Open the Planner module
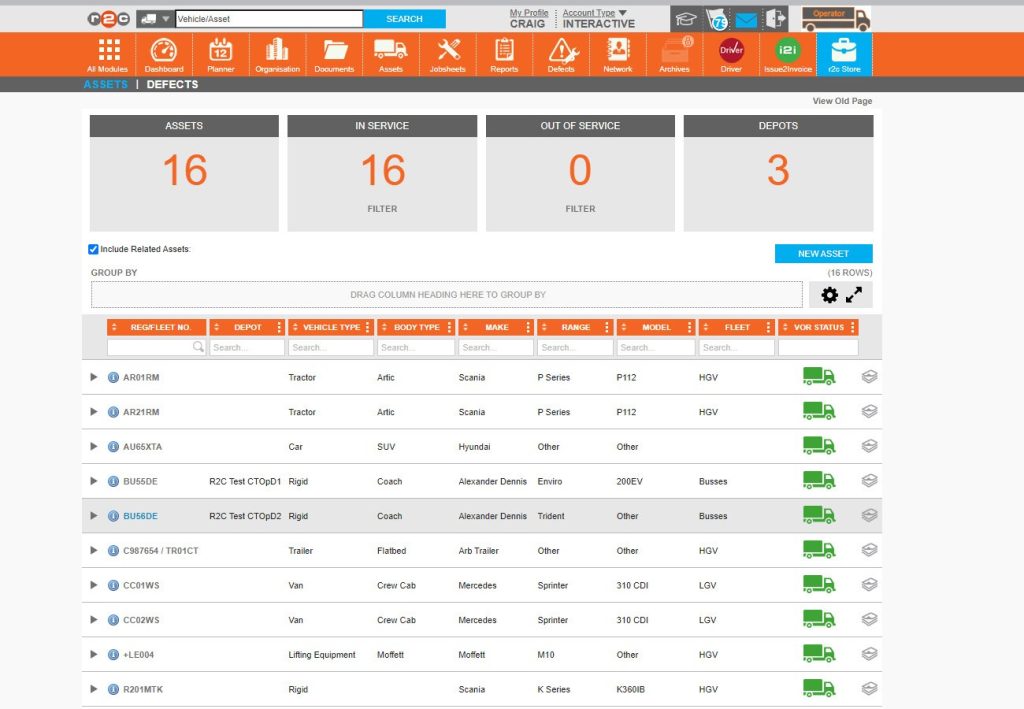 (x=220, y=54)
